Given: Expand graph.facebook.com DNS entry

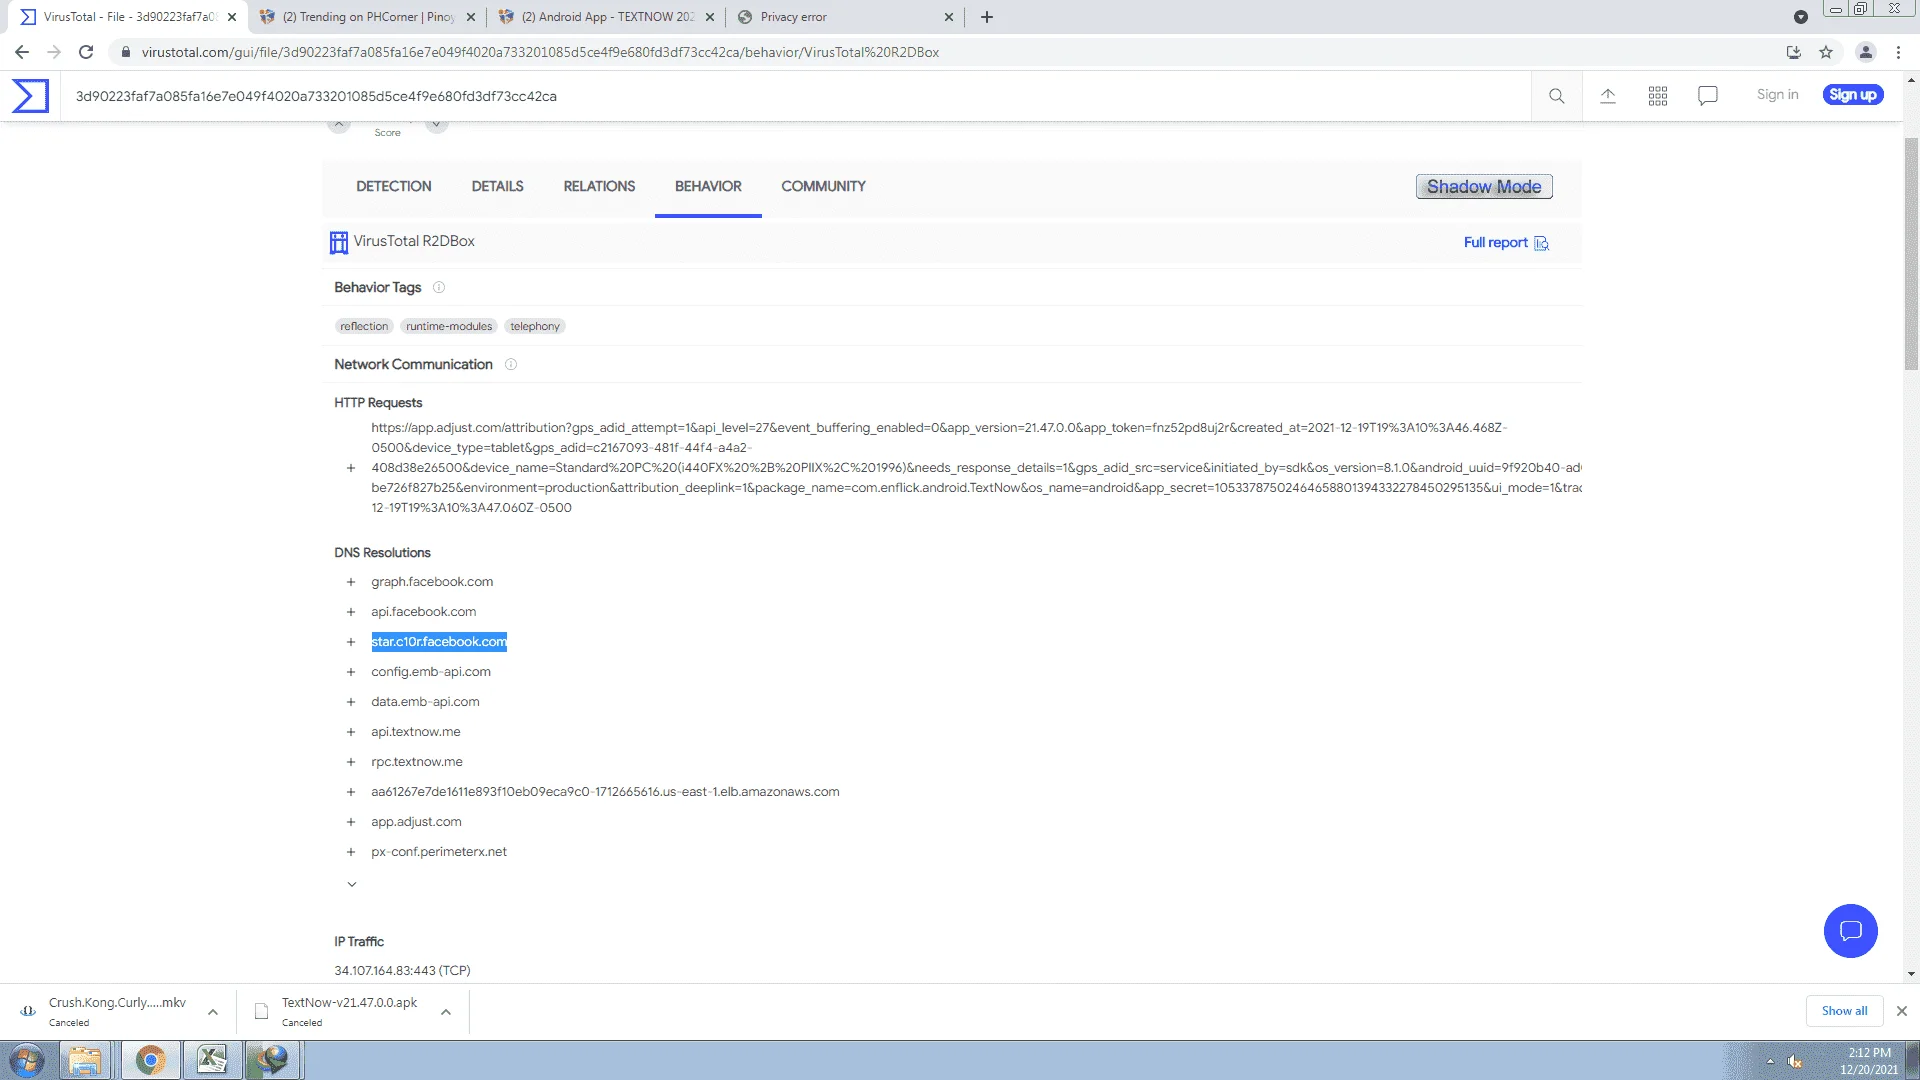Looking at the screenshot, I should coord(351,582).
